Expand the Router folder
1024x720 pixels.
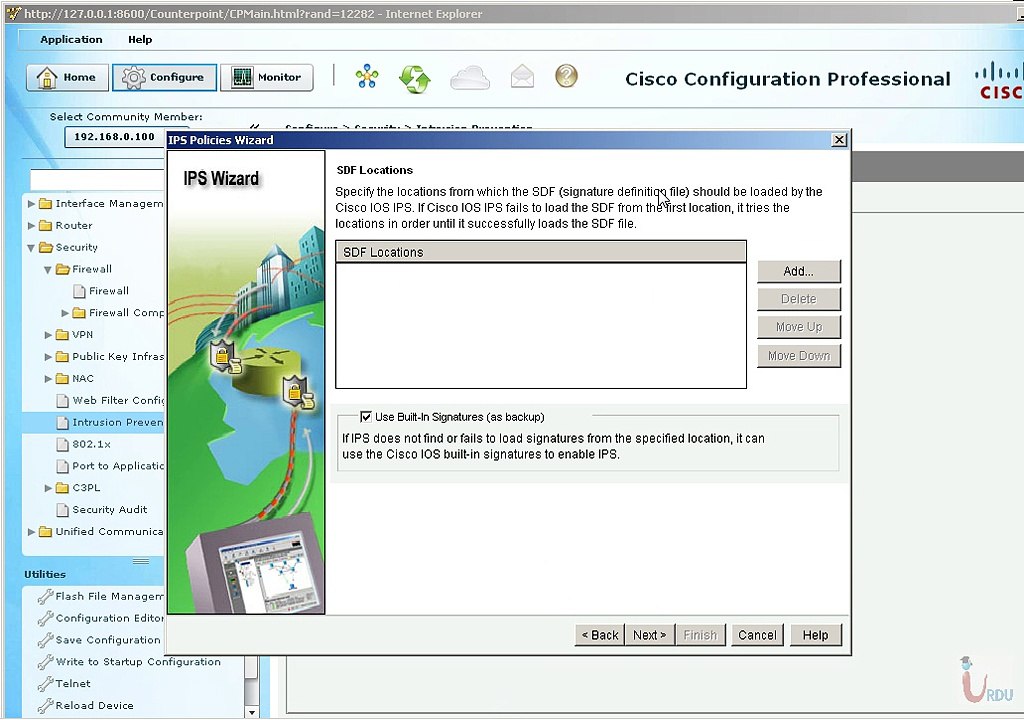coord(31,225)
